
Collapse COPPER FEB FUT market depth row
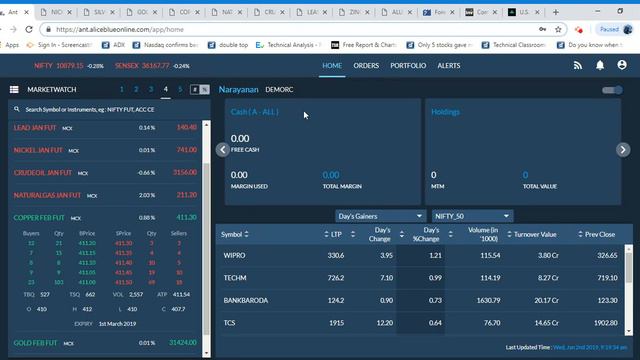point(105,218)
